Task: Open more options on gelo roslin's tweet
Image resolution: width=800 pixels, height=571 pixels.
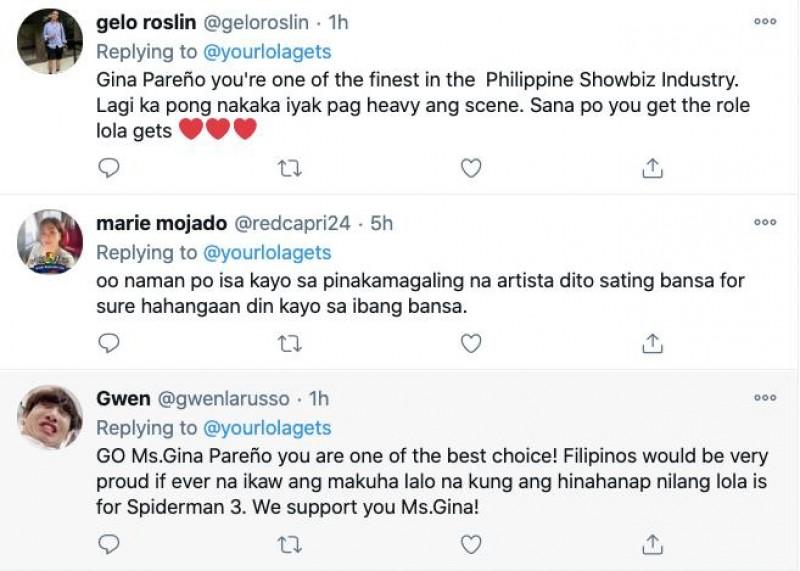Action: click(765, 20)
